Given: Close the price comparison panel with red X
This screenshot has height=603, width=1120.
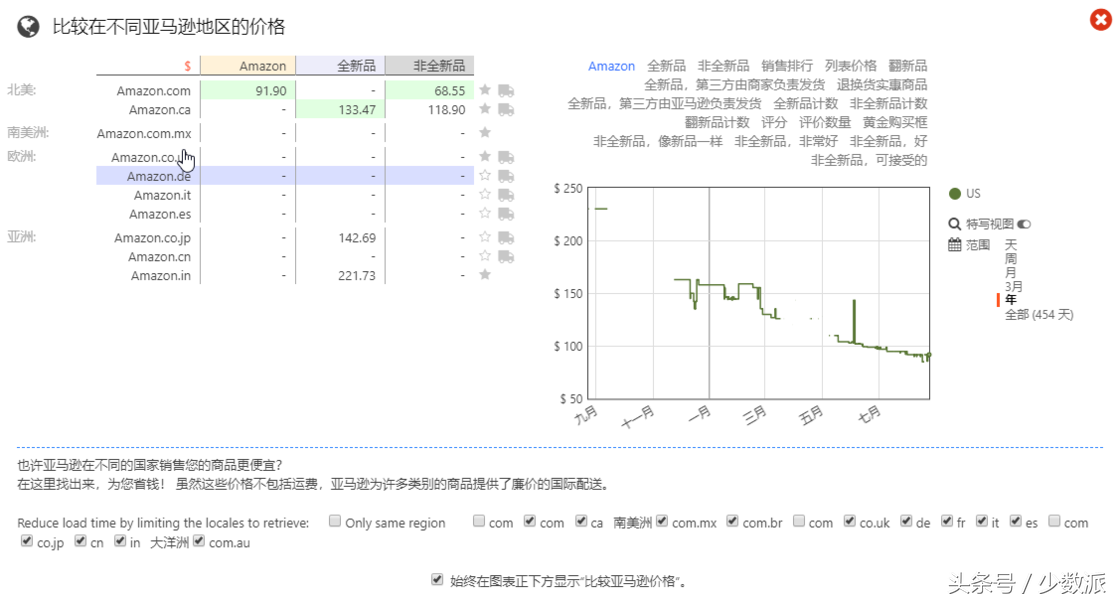Looking at the screenshot, I should pyautogui.click(x=1101, y=19).
